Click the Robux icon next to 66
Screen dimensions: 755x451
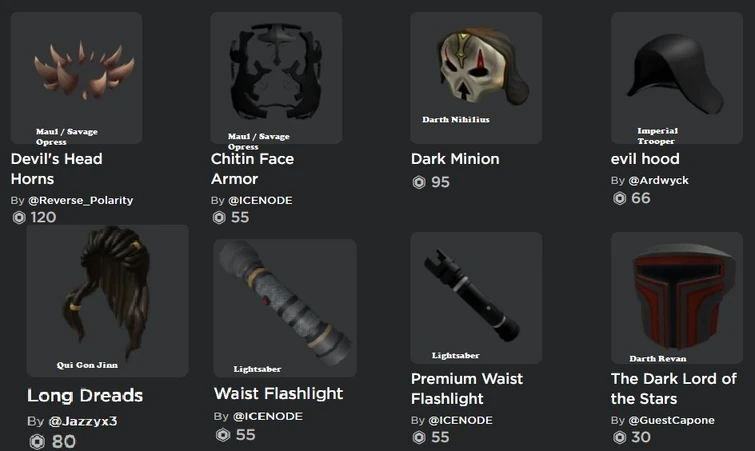619,198
